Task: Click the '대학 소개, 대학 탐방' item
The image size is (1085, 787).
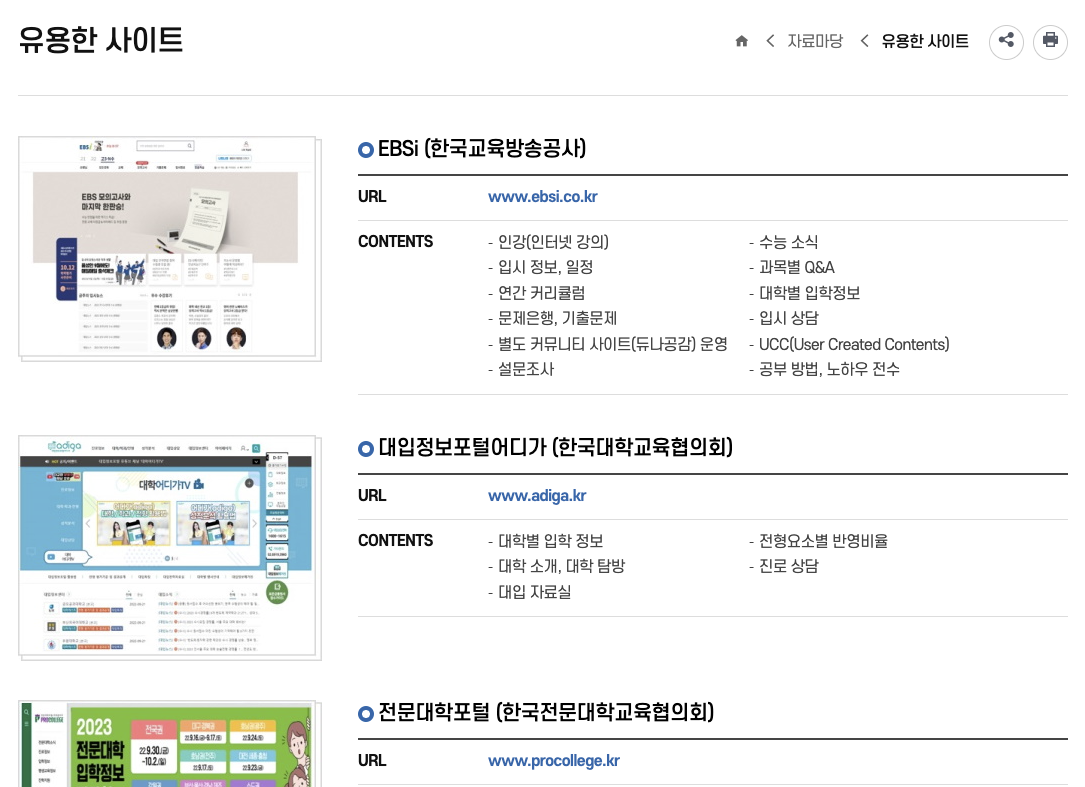Action: (x=556, y=566)
